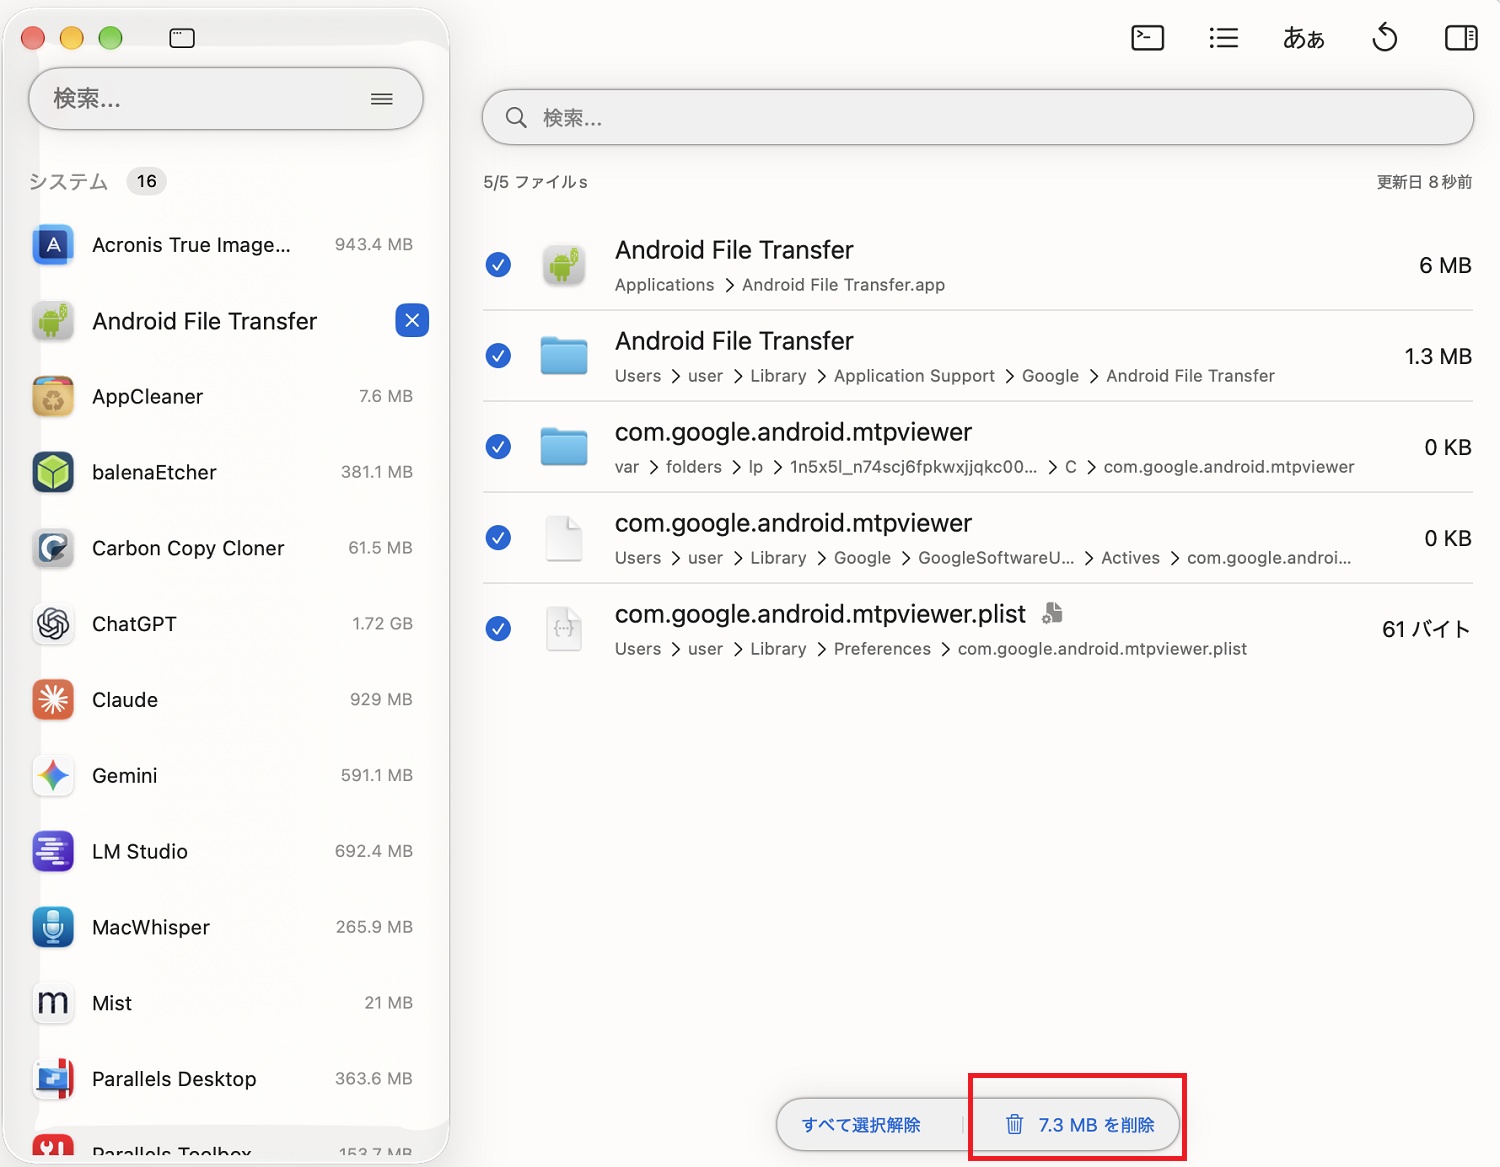Select the Acronis True Image app icon
Screen dimensions: 1500x1167
(53, 245)
